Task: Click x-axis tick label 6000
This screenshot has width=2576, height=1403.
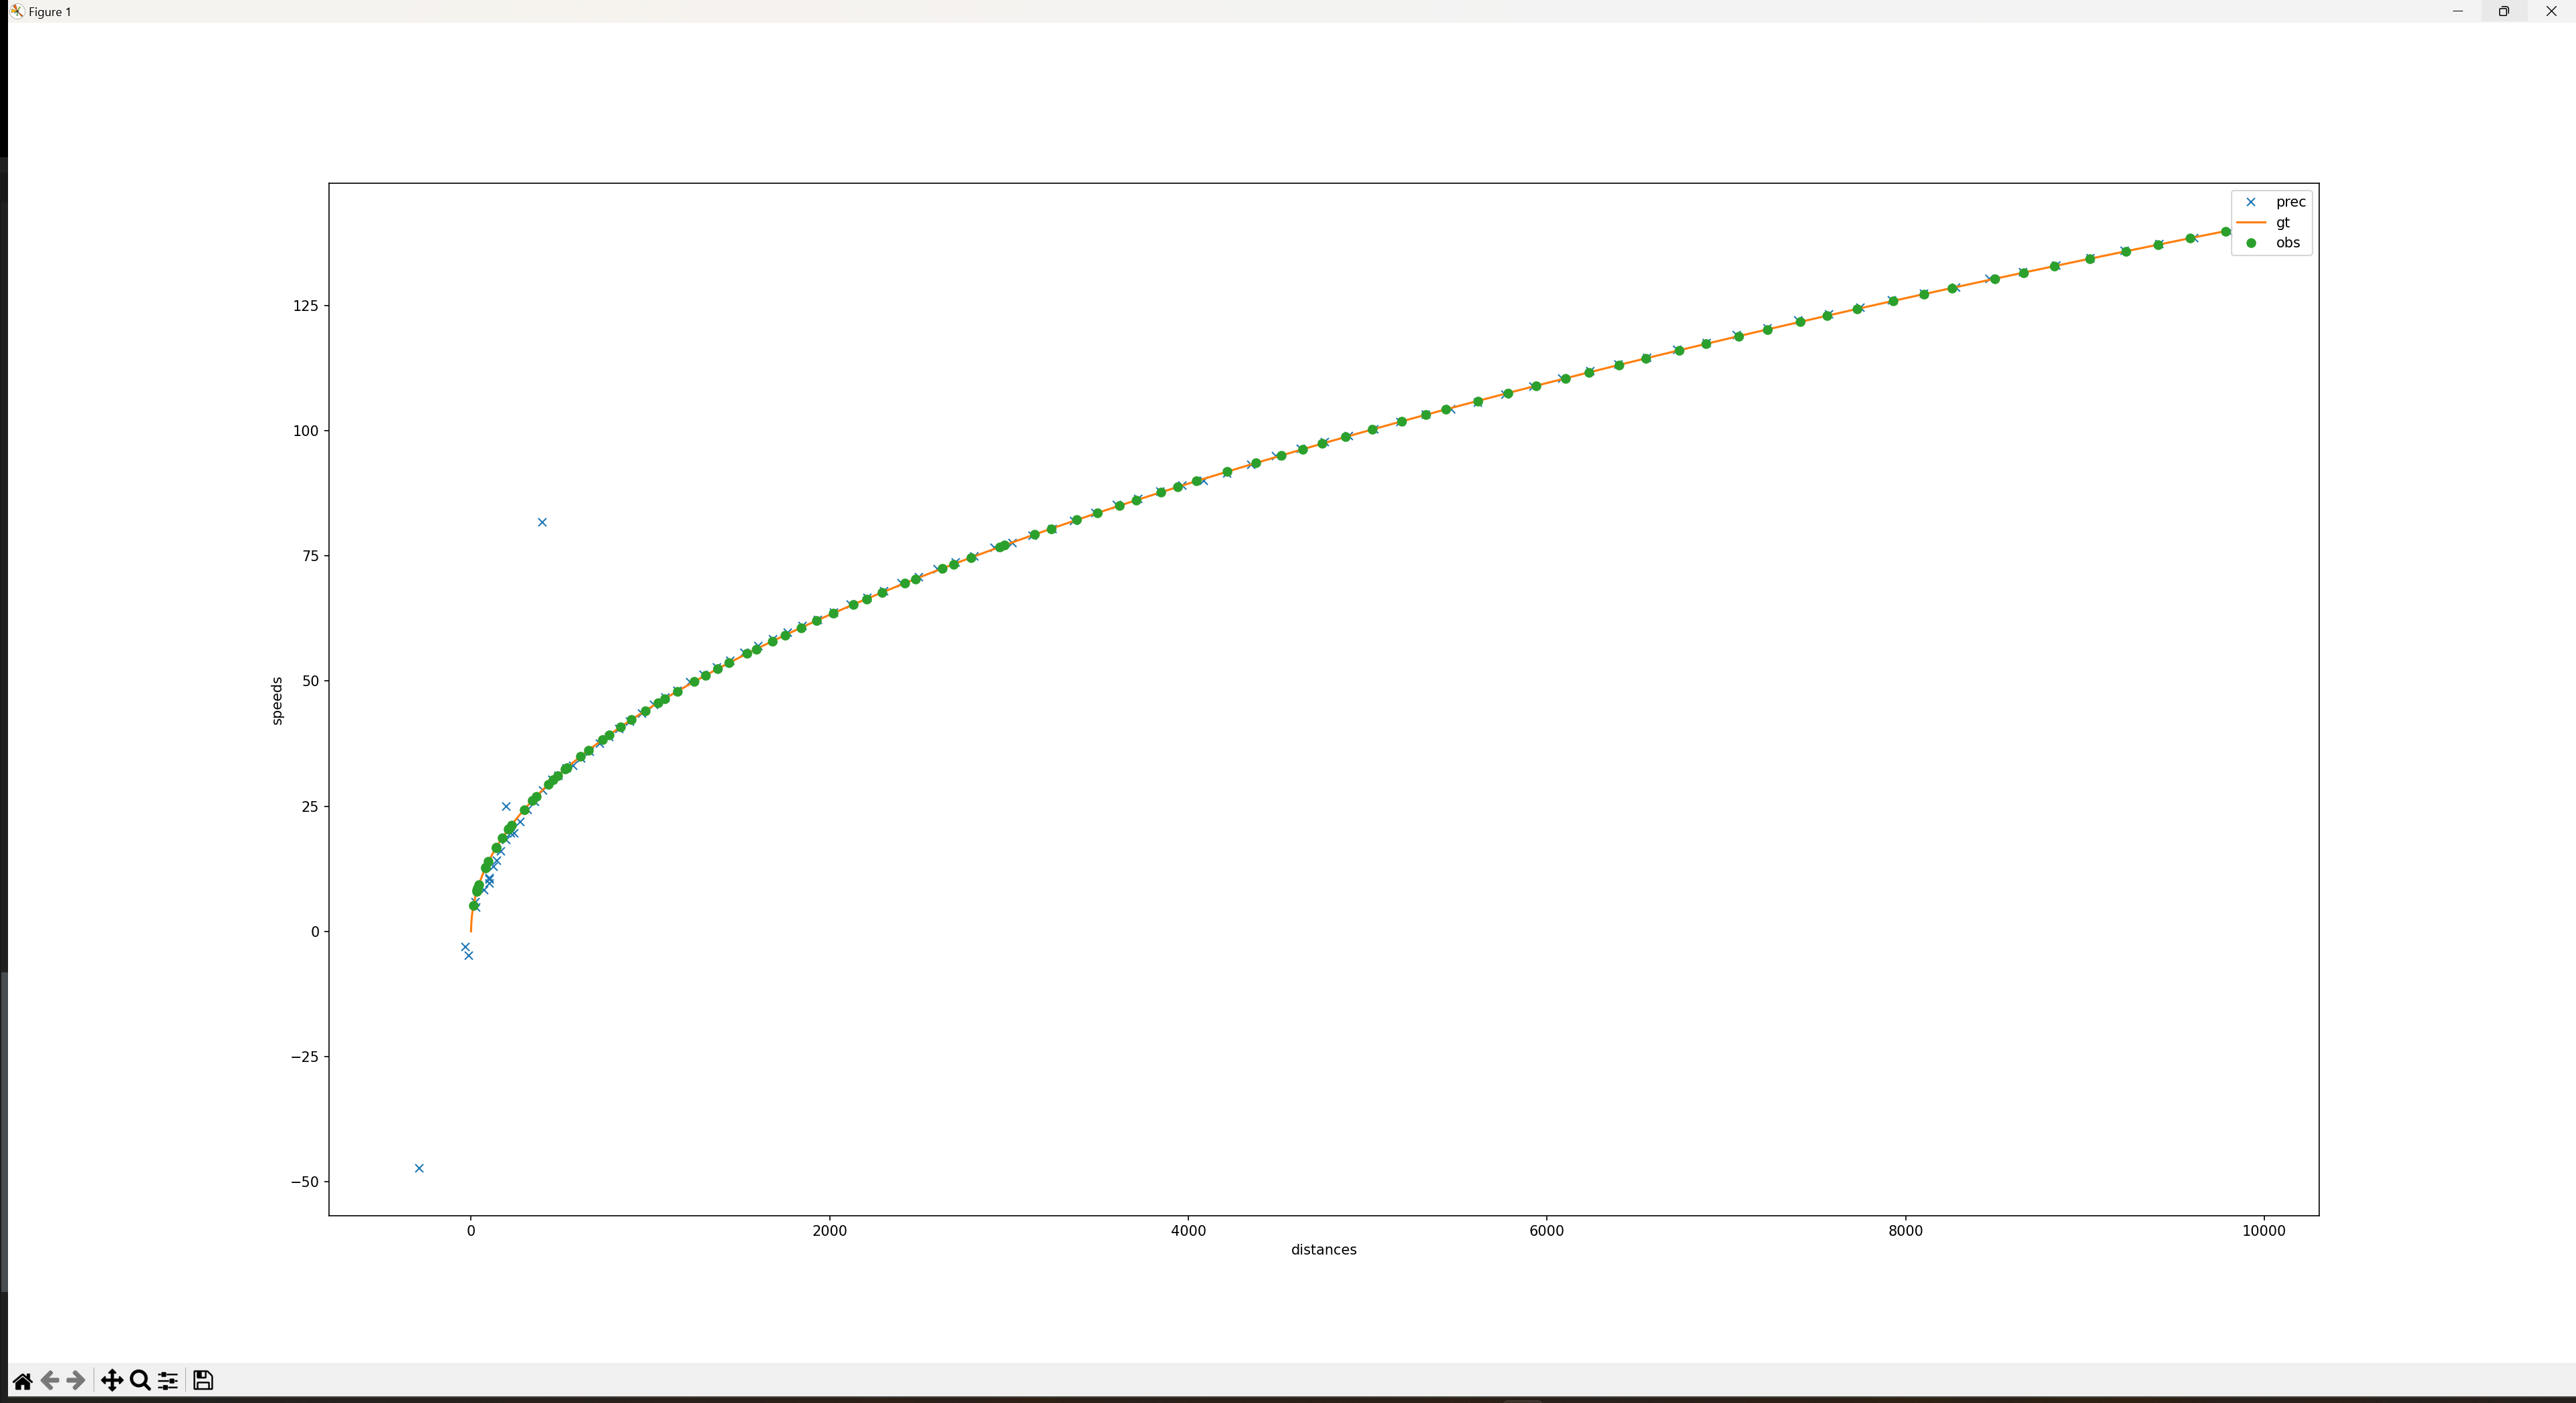Action: tap(1546, 1231)
